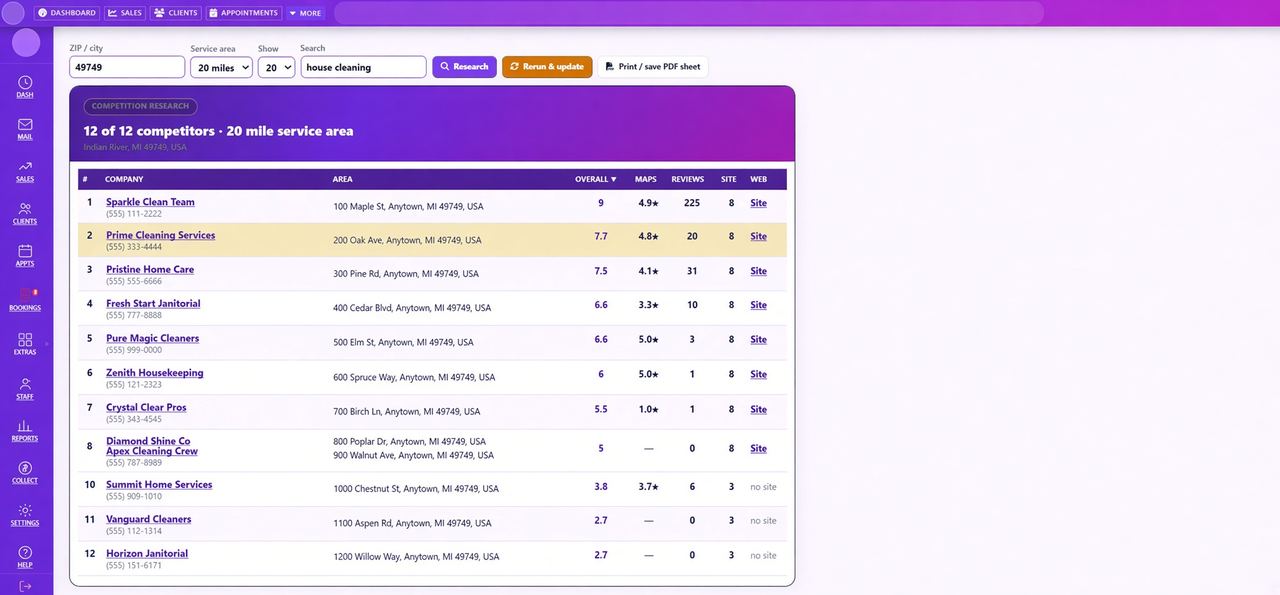Open Prime Cleaning Services company link
The height and width of the screenshot is (595, 1280).
[x=160, y=235]
